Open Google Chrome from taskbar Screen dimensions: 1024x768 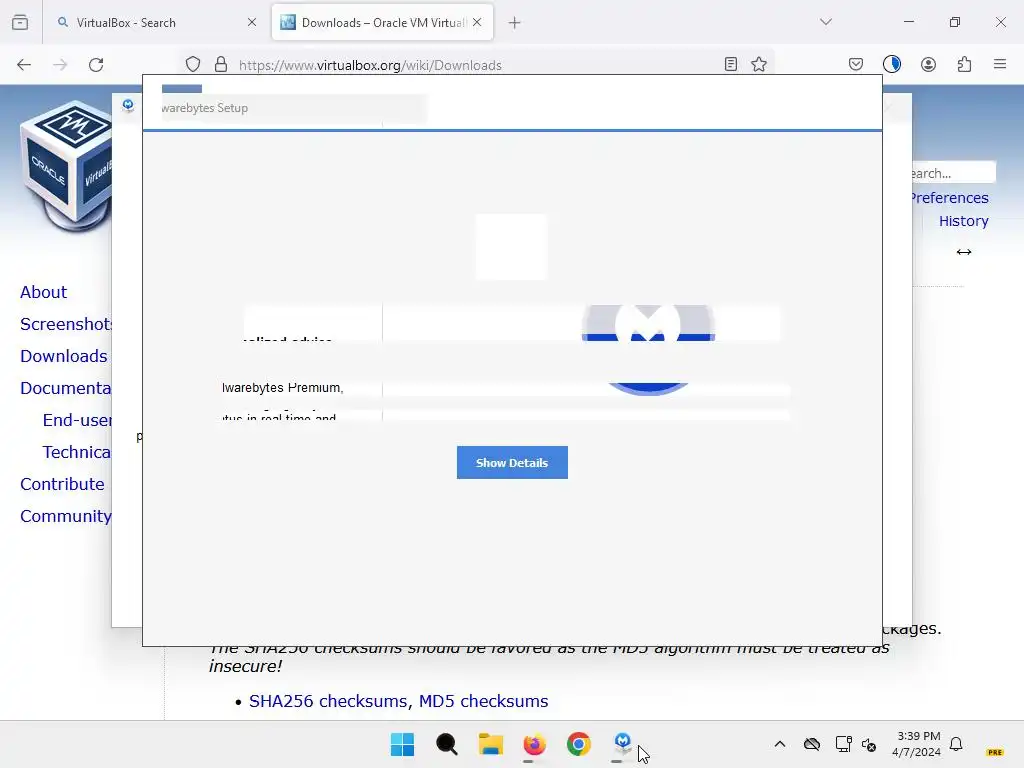point(579,744)
